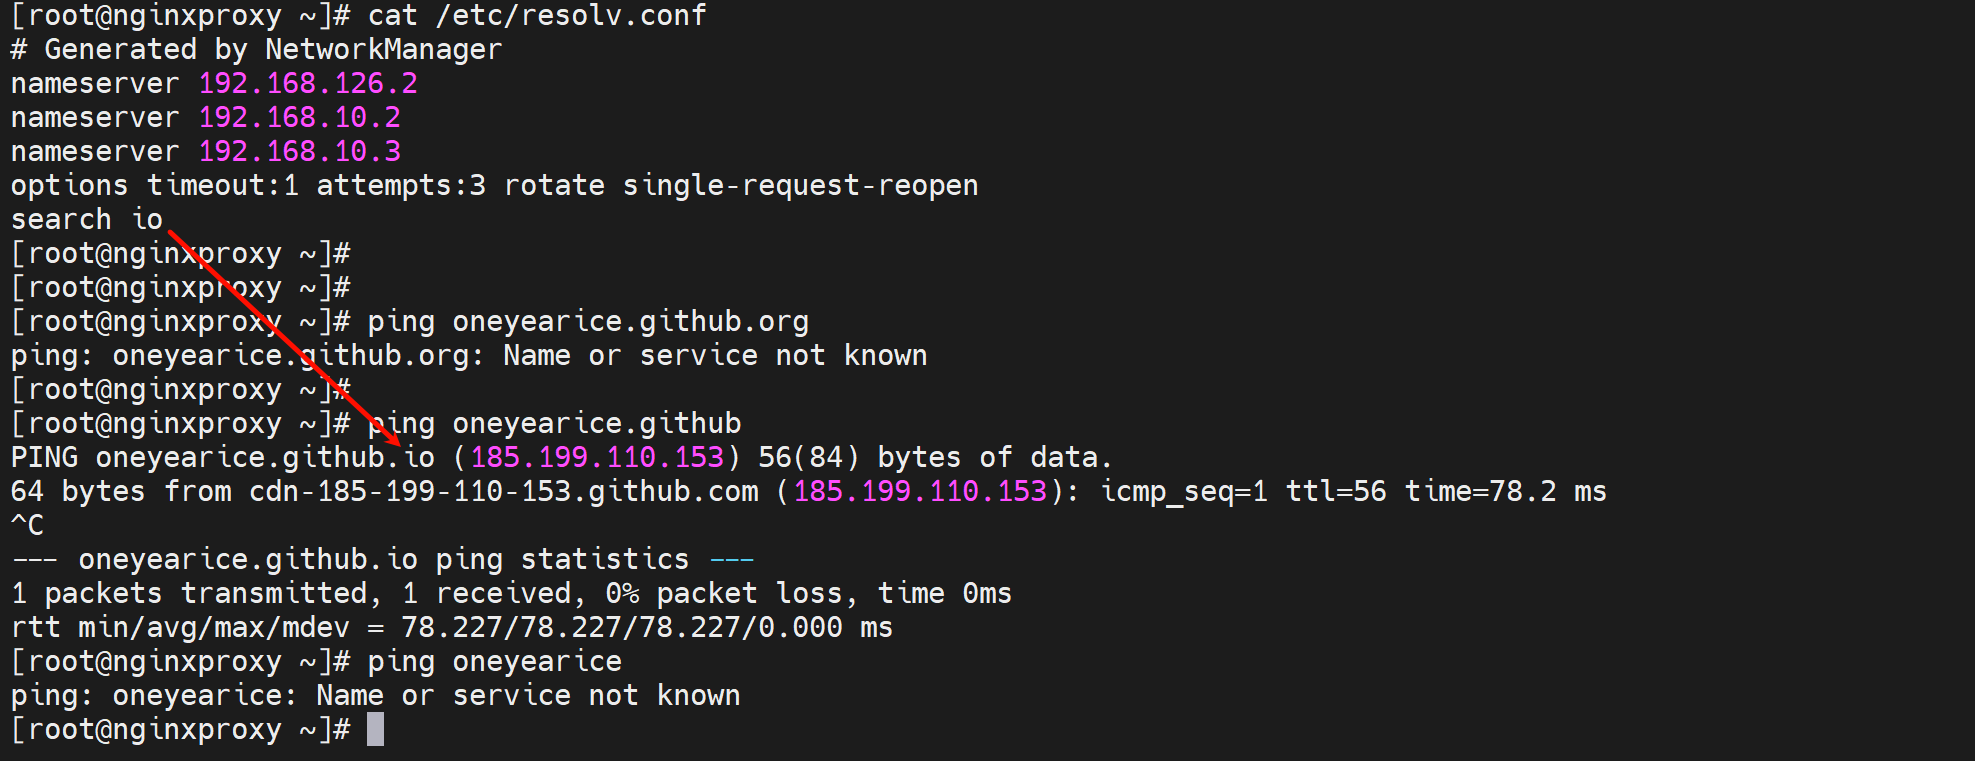Click the 'ping oneyearice.github.org' command
Viewport: 1975px width, 761px height.
pos(588,321)
